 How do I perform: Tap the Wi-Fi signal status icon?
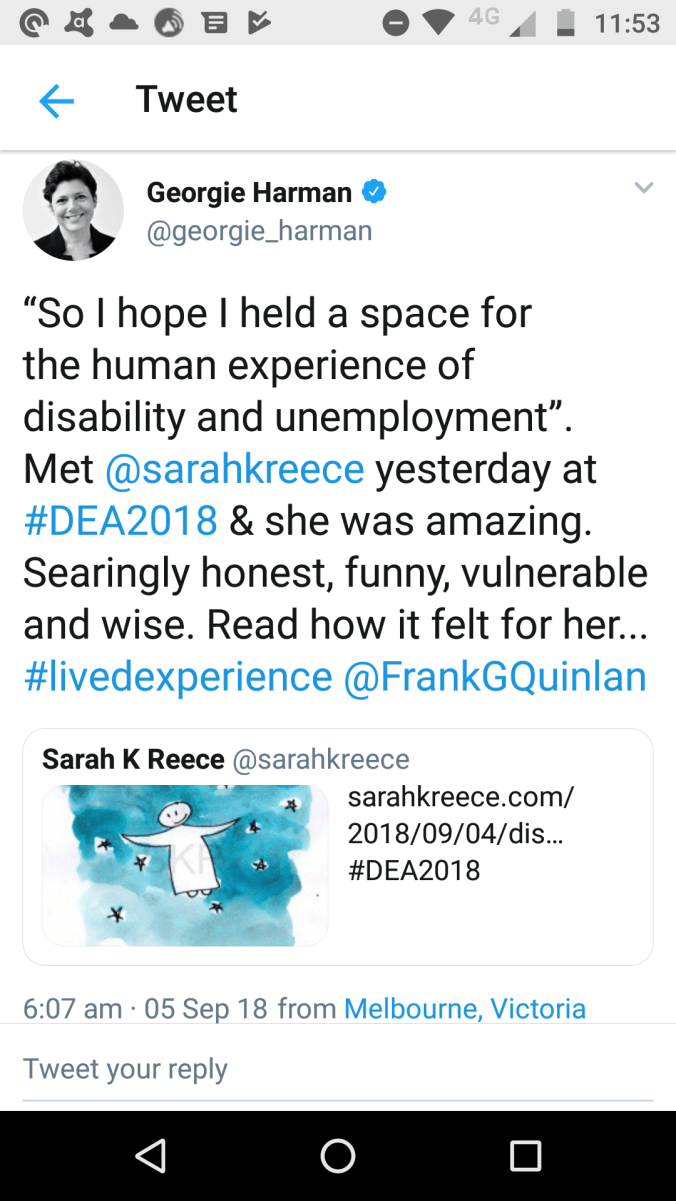[439, 23]
